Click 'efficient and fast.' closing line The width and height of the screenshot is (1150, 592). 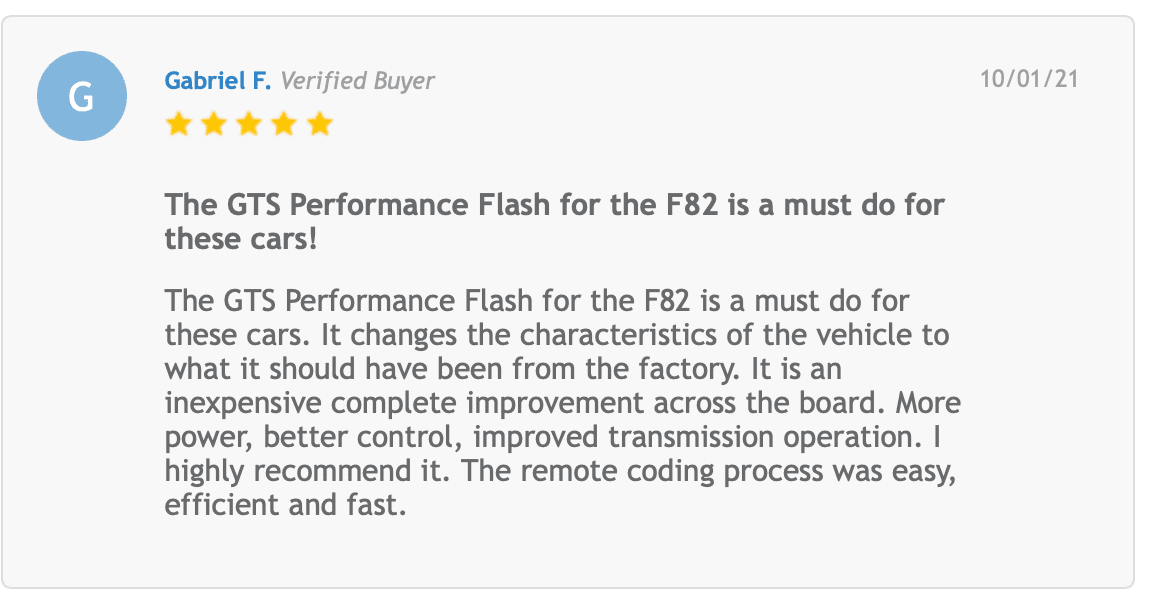[x=285, y=505]
